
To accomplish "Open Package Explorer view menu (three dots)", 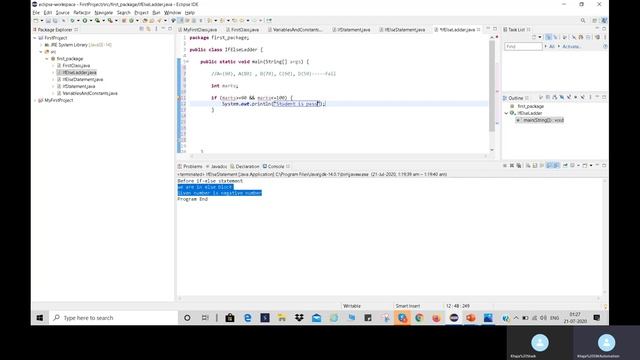I will coord(156,29).
